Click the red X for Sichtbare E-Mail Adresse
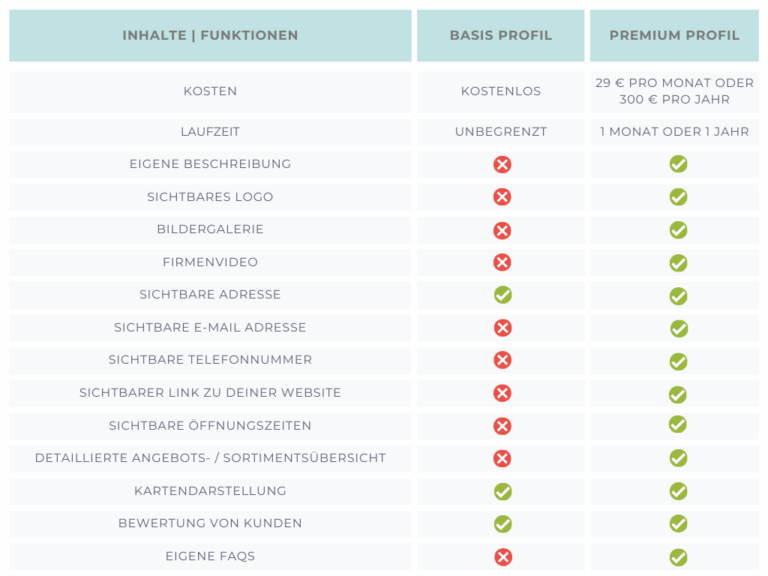Screen dimensions: 768x576 502,328
